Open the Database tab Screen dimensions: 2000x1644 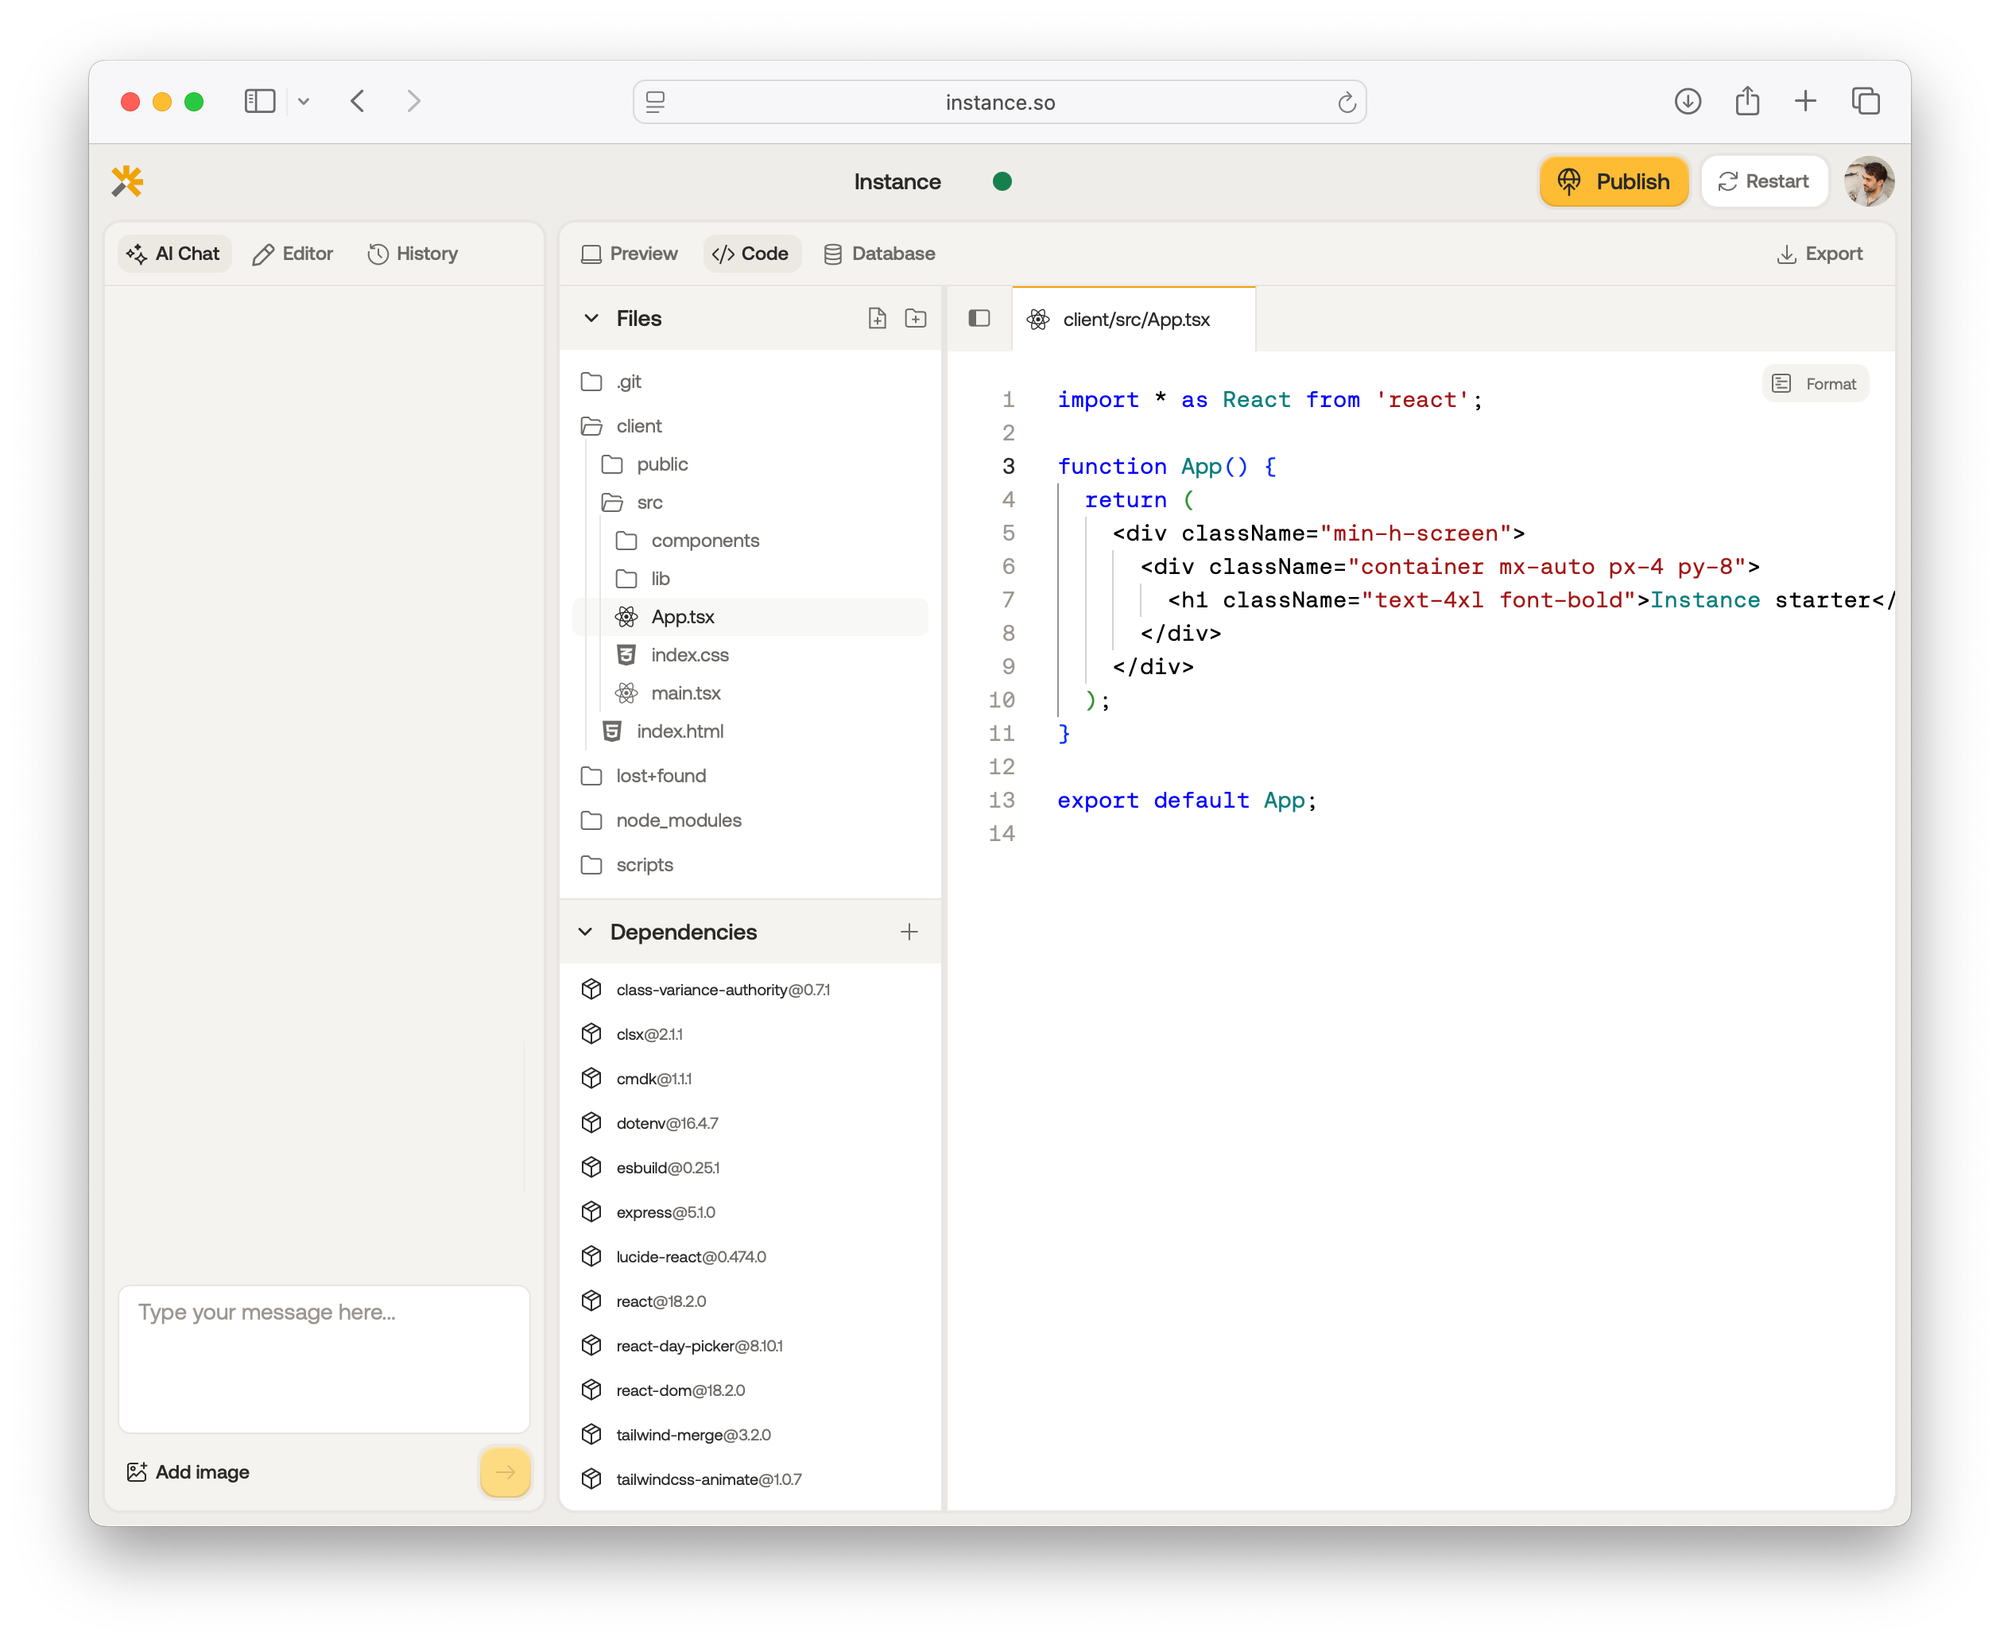tap(879, 254)
